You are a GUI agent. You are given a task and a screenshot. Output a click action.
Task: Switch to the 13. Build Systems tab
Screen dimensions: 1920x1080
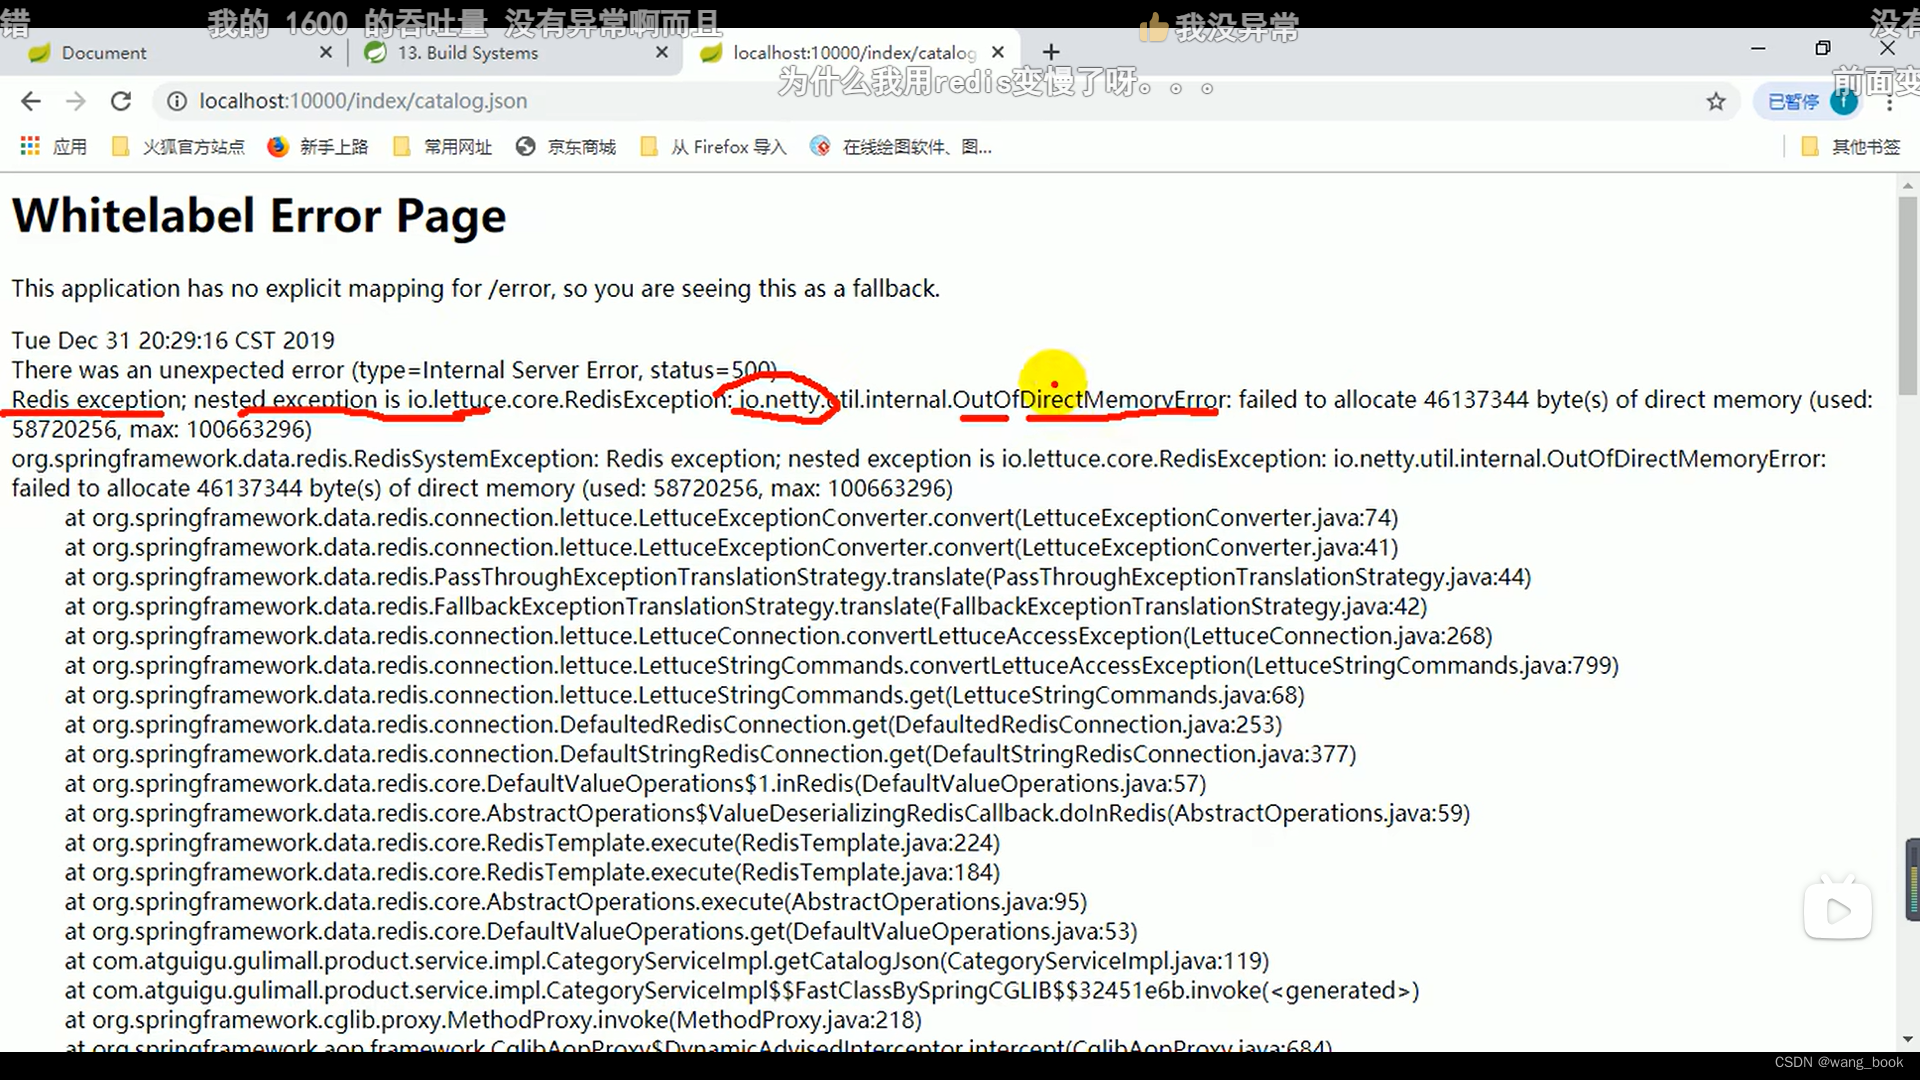(x=515, y=52)
